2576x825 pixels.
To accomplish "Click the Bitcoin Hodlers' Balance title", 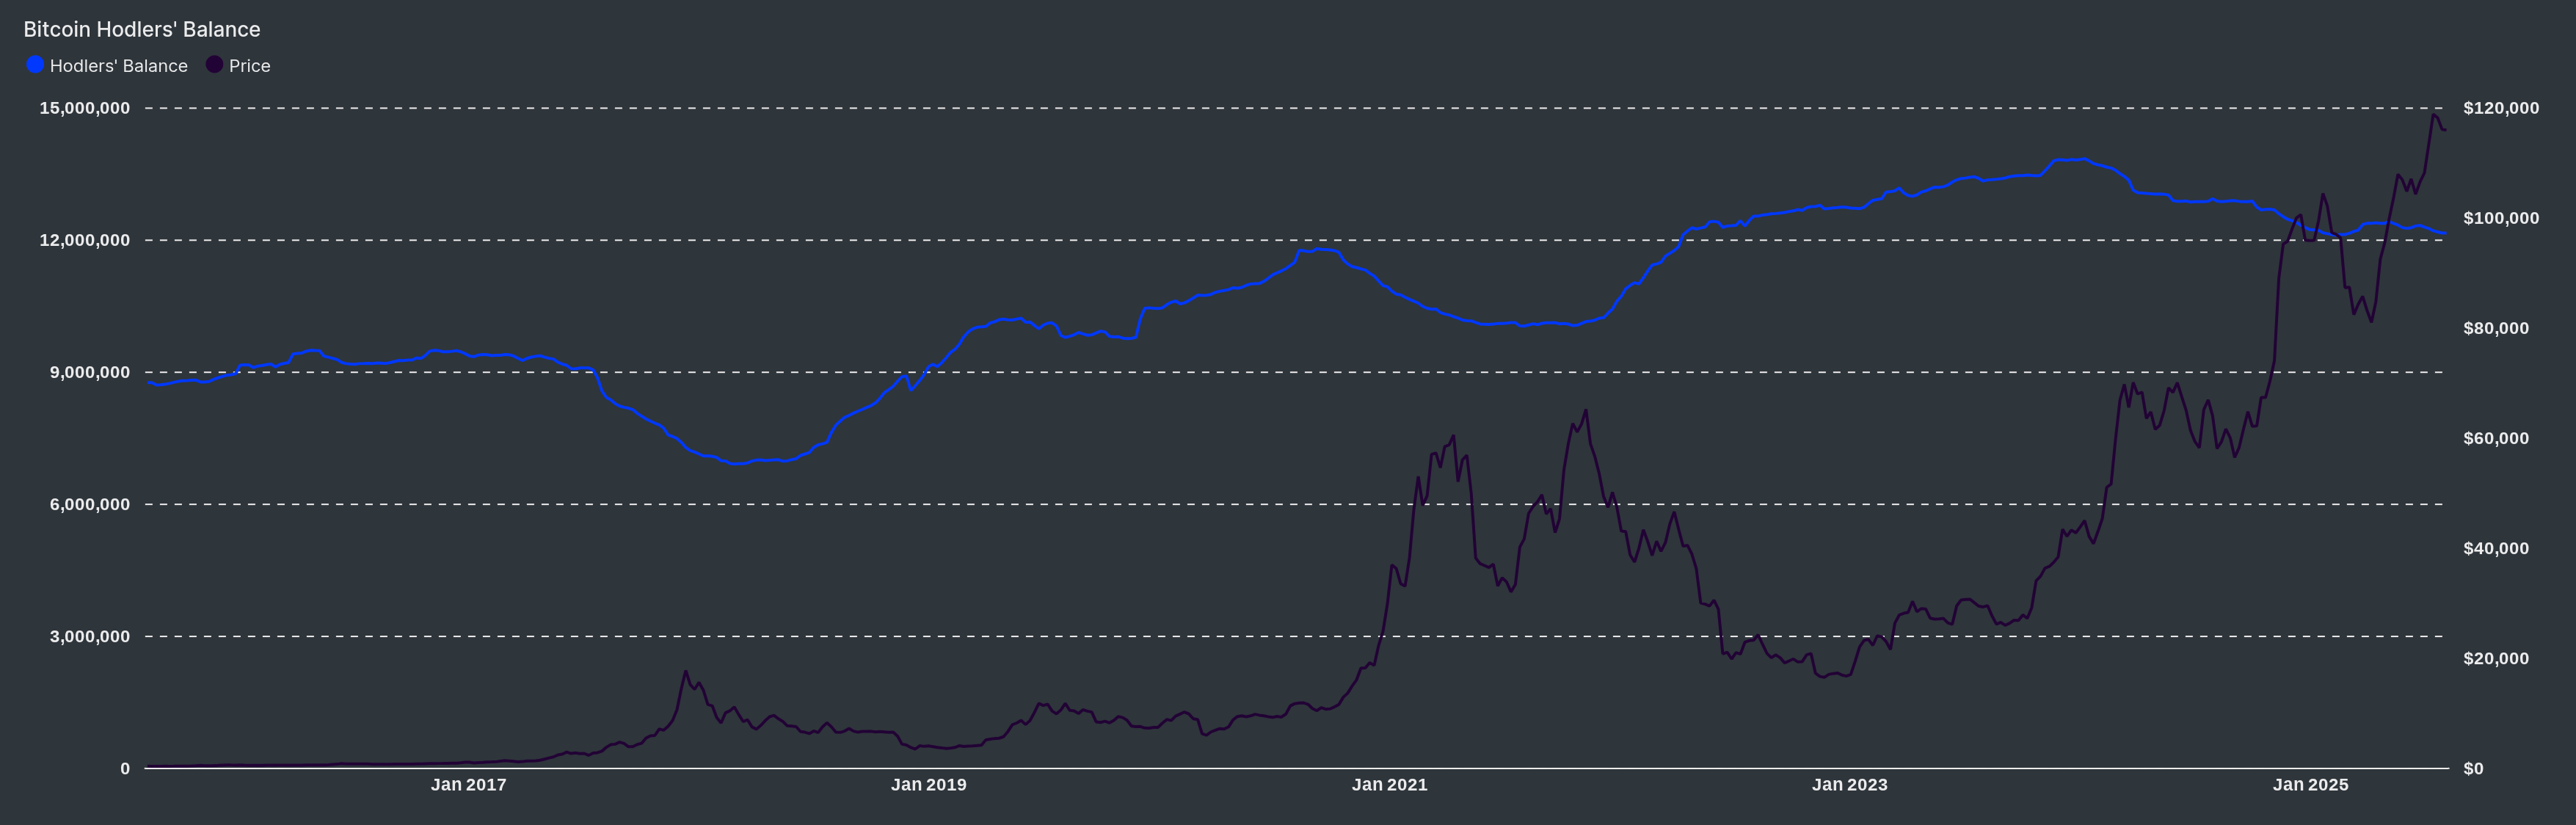I will pyautogui.click(x=142, y=29).
